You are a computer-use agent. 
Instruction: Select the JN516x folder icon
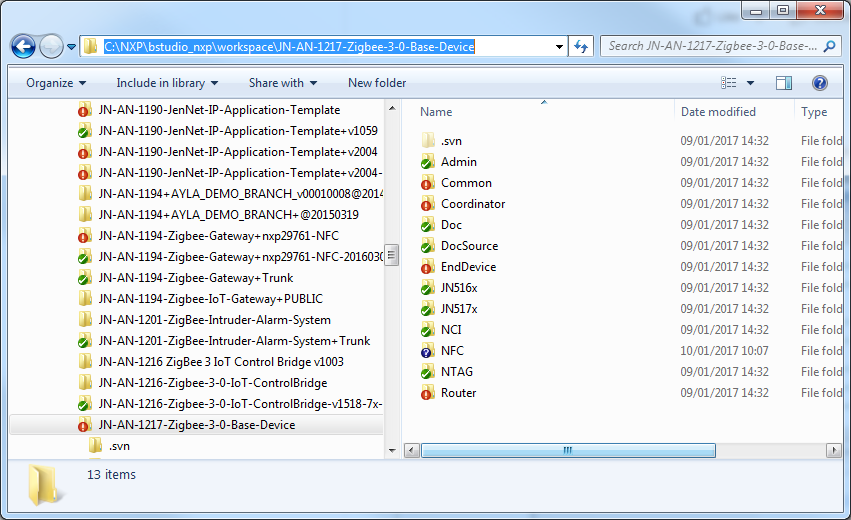coord(428,288)
